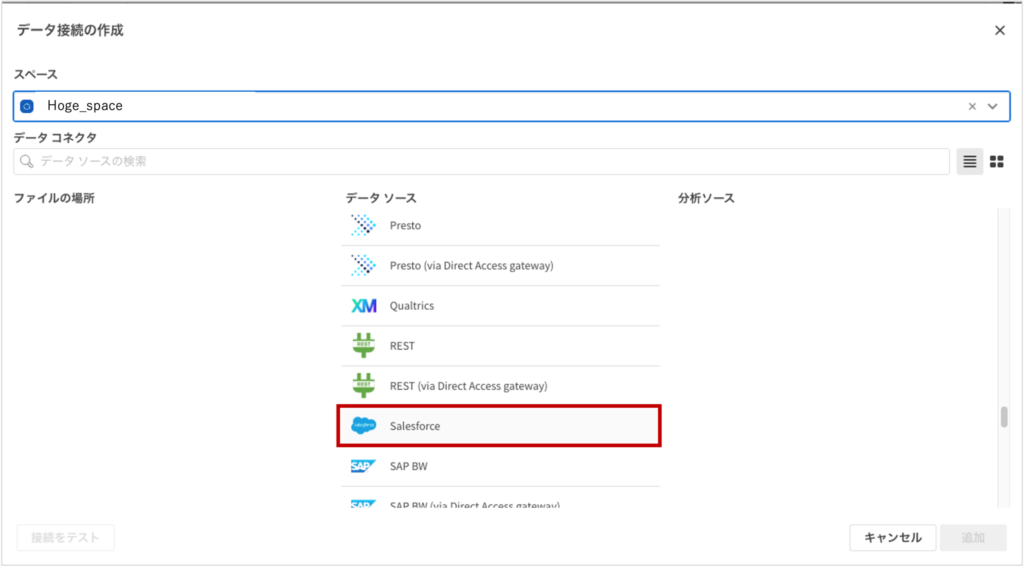
Task: Click the Qualtrics XM logo icon
Action: [364, 306]
